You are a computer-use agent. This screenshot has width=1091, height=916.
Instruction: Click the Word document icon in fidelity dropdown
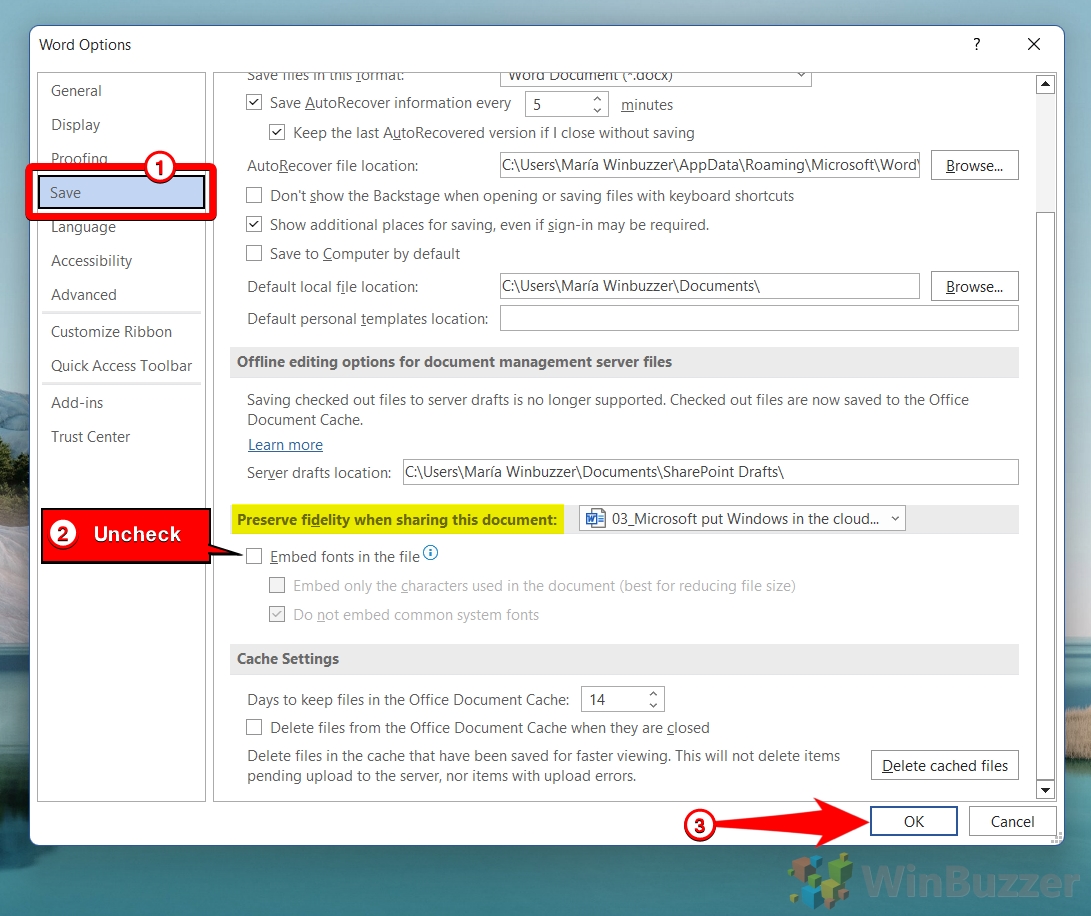[x=595, y=518]
